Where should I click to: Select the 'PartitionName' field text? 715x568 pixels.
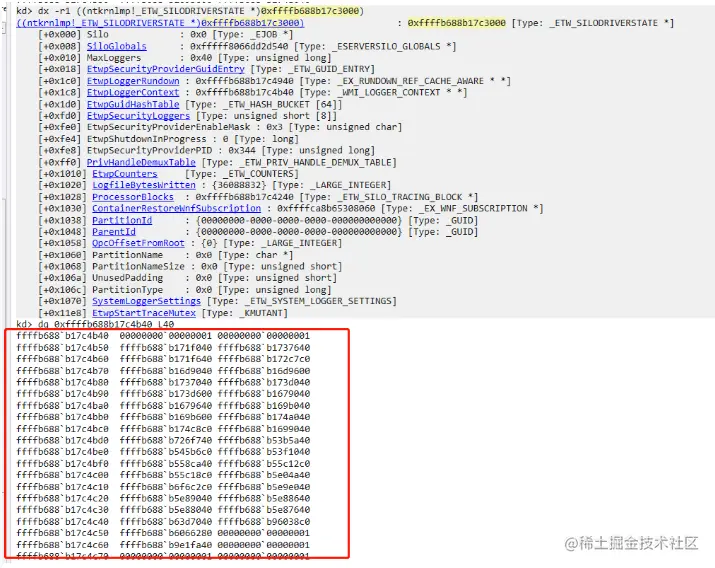click(127, 255)
